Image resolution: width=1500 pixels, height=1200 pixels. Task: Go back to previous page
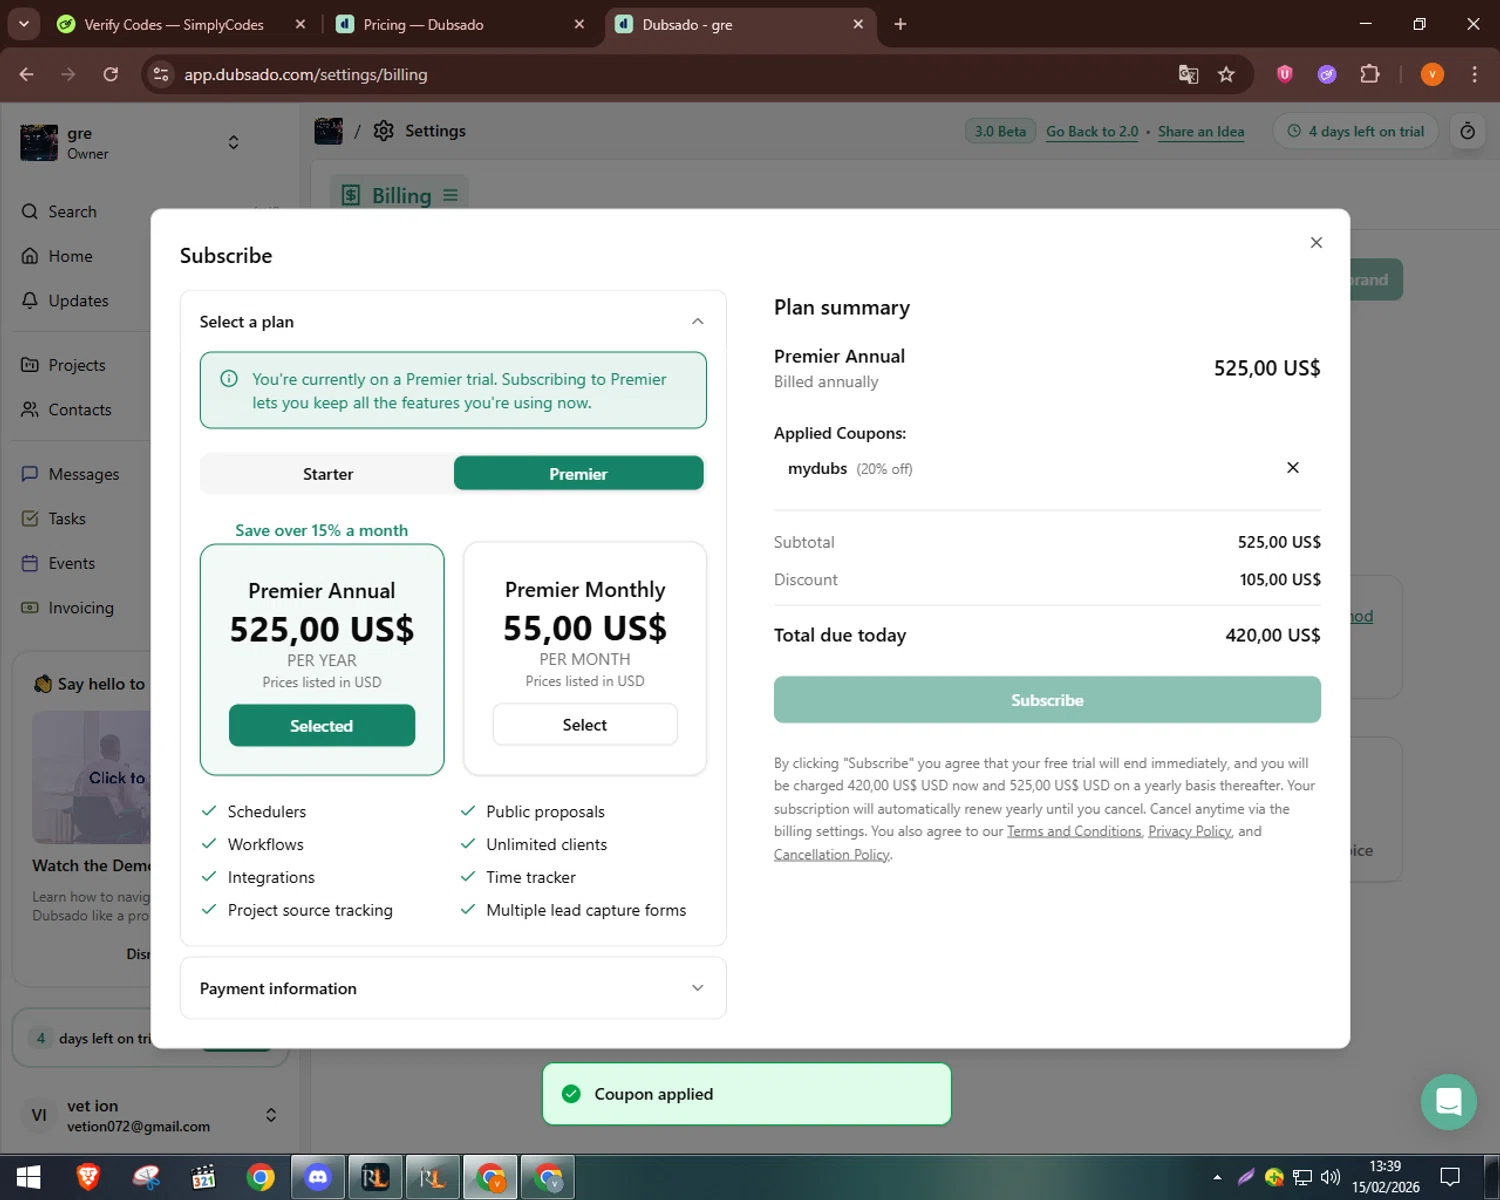(x=27, y=74)
